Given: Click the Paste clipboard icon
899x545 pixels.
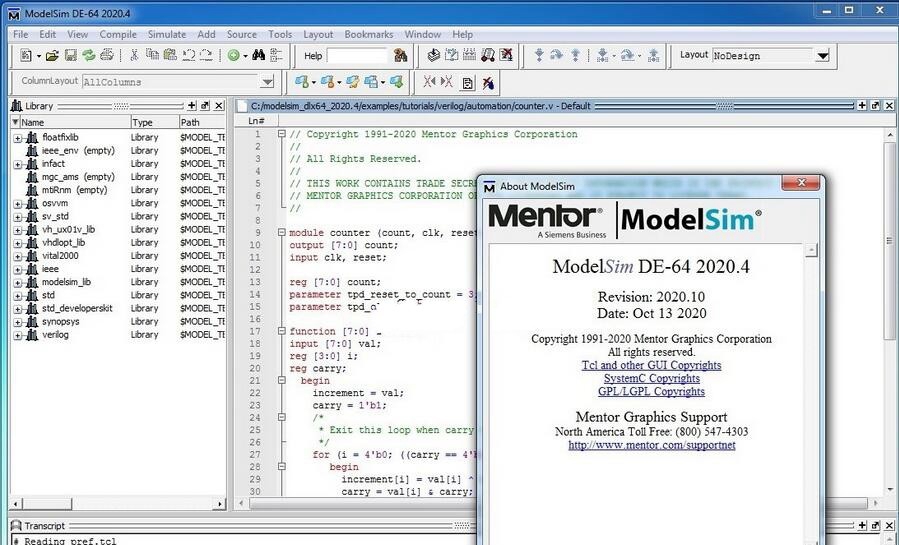Looking at the screenshot, I should coord(170,55).
